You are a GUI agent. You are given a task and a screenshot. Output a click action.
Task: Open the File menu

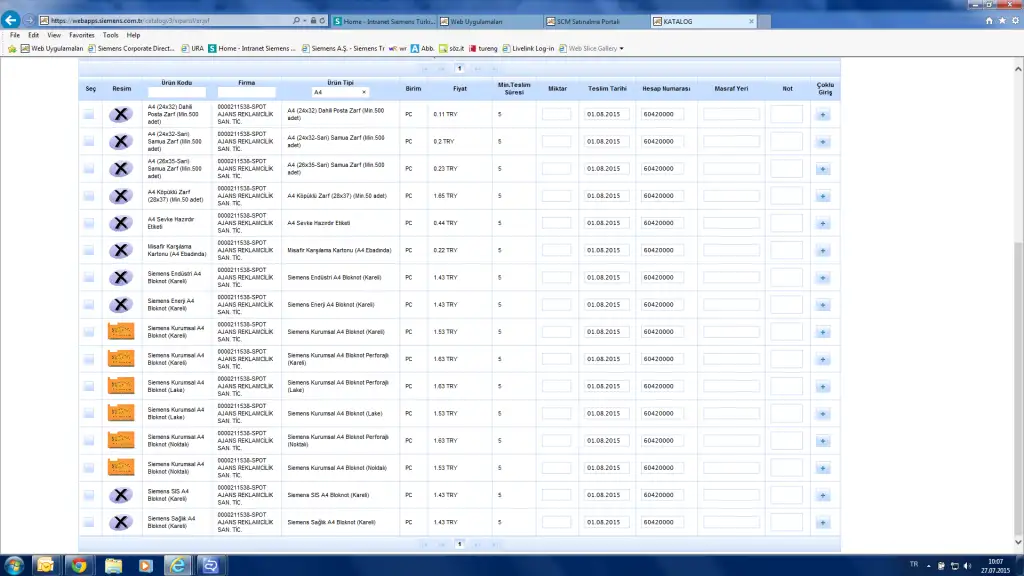click(14, 35)
